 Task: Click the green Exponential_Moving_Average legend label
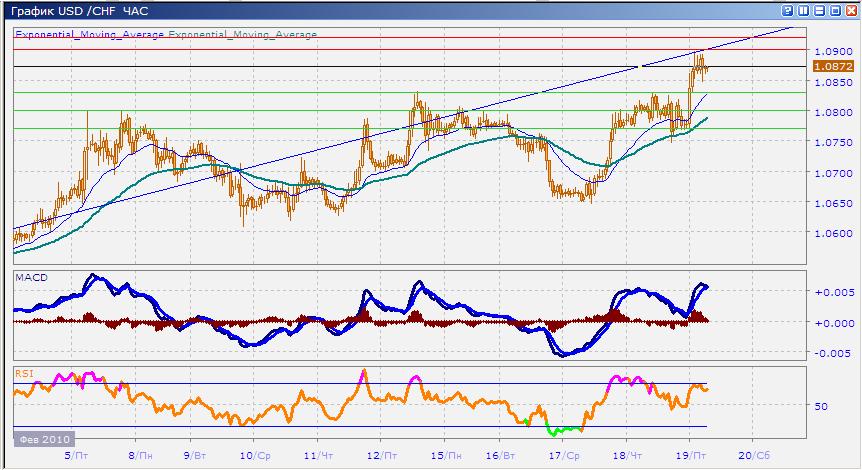pos(242,34)
